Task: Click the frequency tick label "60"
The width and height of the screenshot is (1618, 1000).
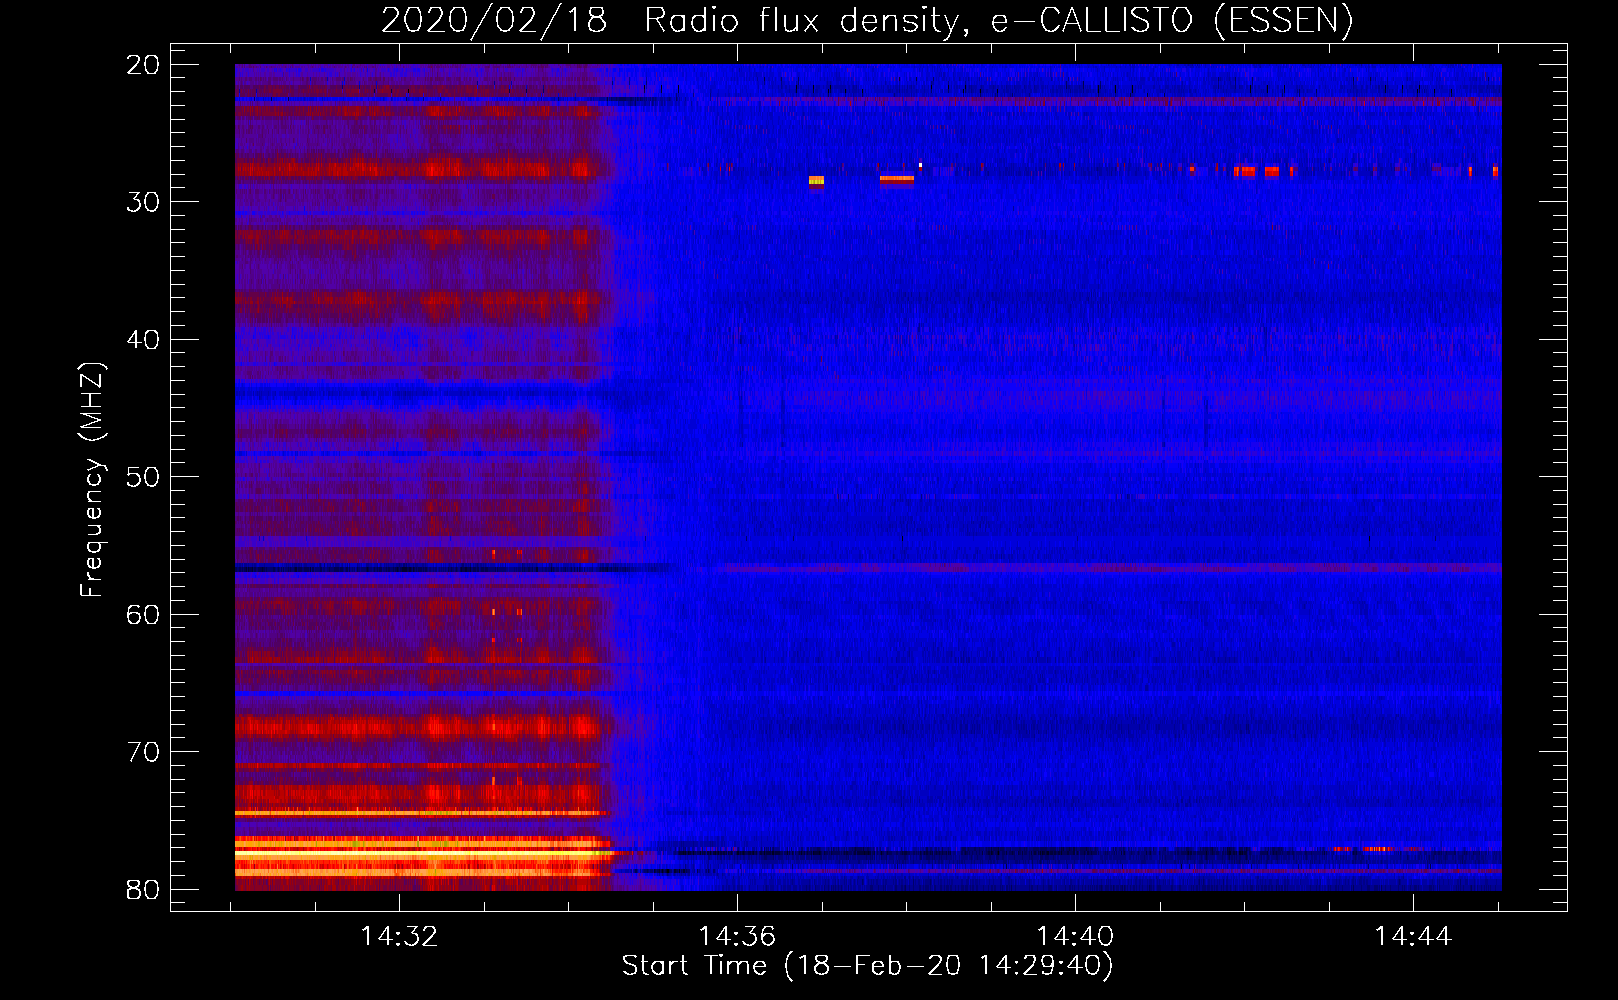Action: [x=144, y=615]
